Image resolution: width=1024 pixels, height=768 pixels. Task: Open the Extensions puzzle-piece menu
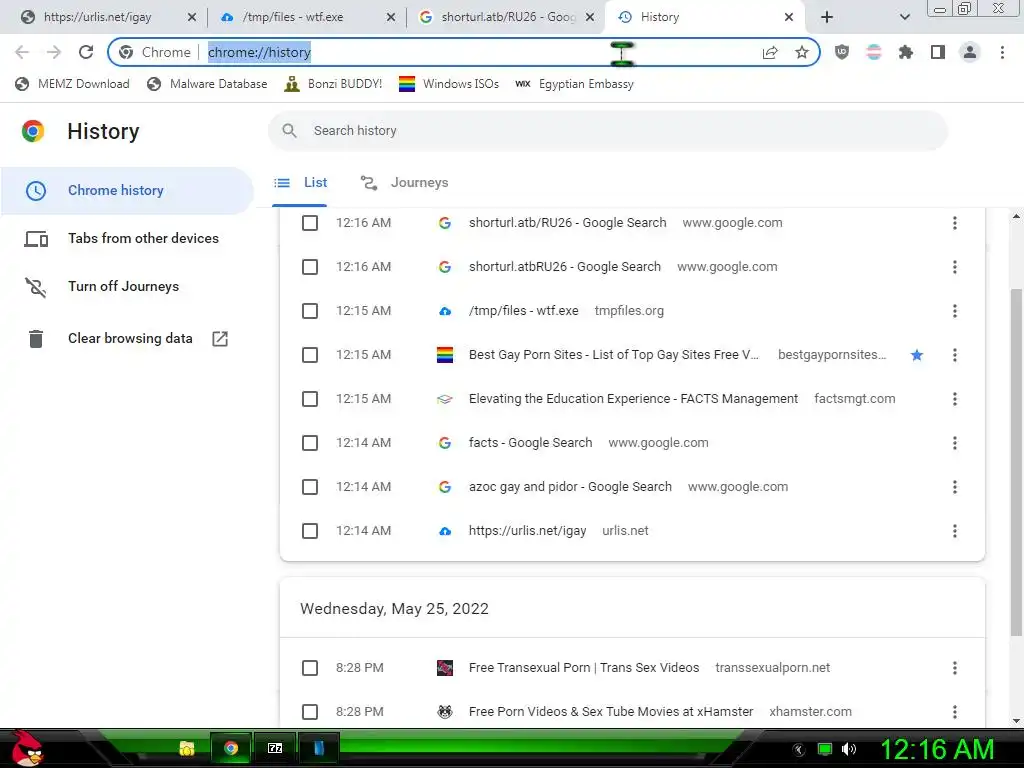[x=906, y=52]
